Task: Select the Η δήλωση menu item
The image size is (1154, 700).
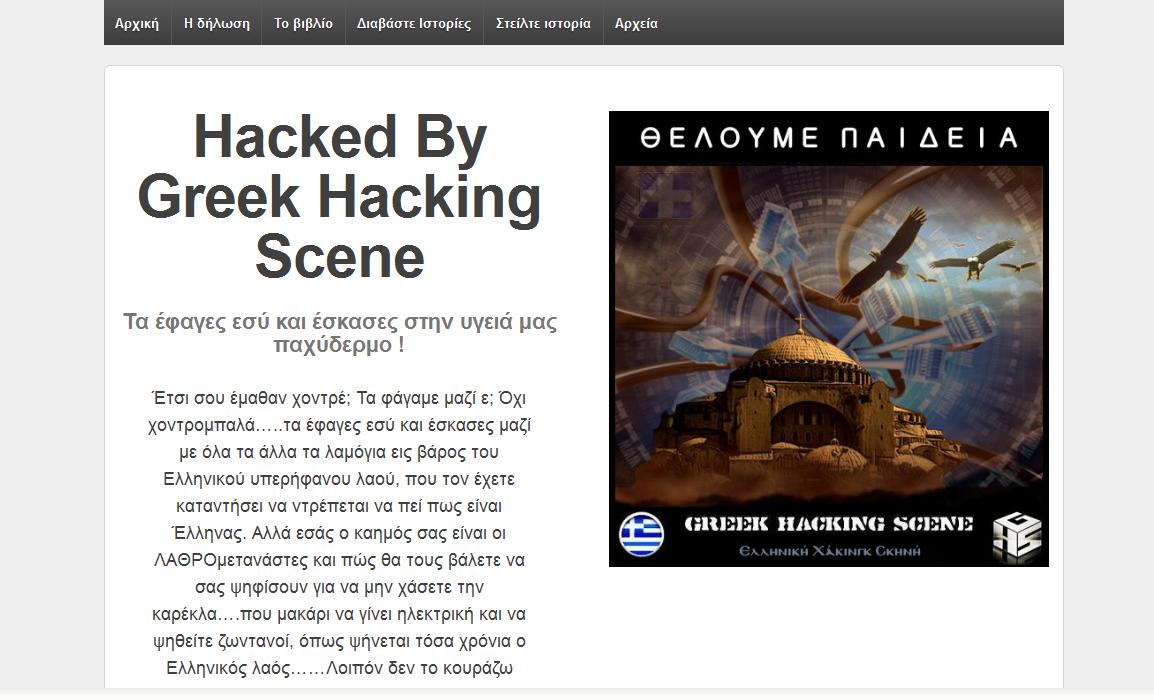Action: click(x=216, y=24)
